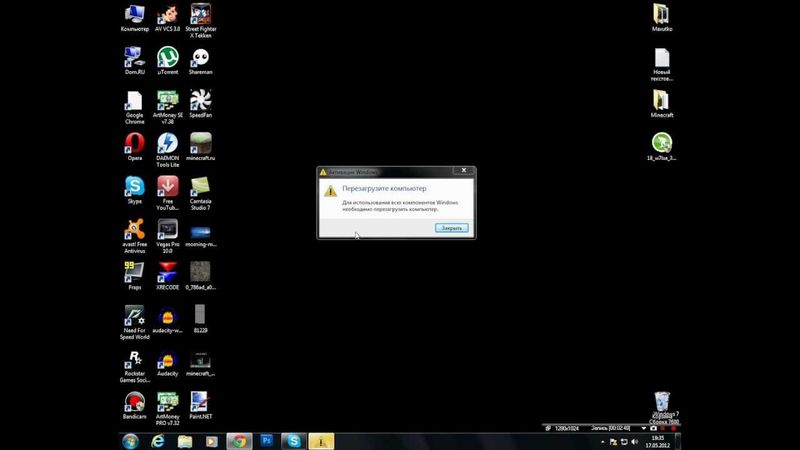The height and width of the screenshot is (450, 800).
Task: Select the audacity-w... installer icon
Action: [167, 319]
